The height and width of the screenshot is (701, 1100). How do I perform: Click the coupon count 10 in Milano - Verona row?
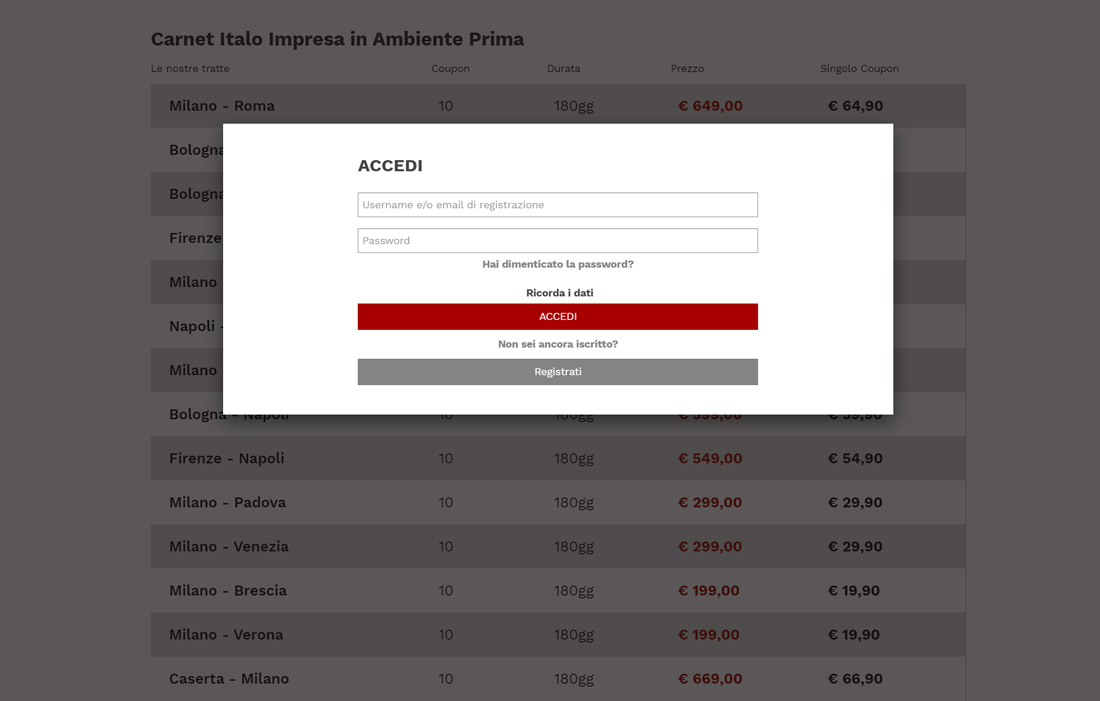[x=445, y=635]
